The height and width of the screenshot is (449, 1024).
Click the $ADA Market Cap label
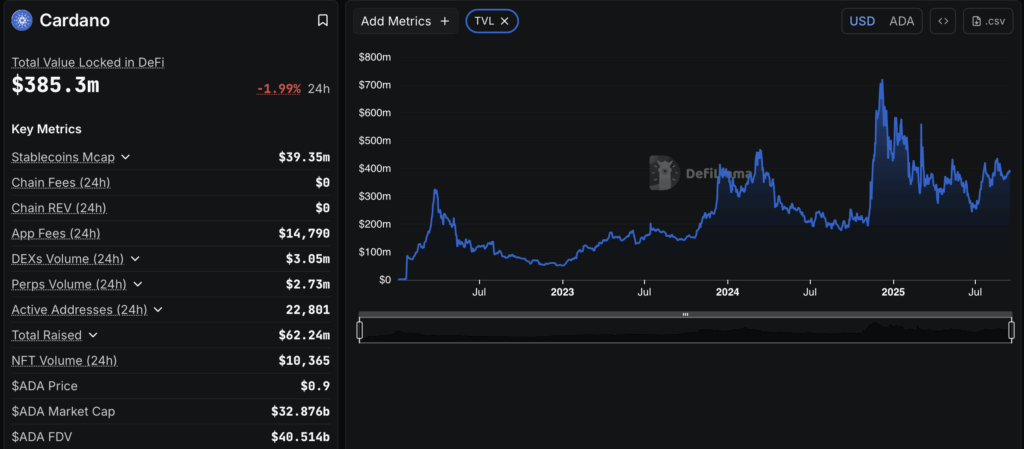63,412
